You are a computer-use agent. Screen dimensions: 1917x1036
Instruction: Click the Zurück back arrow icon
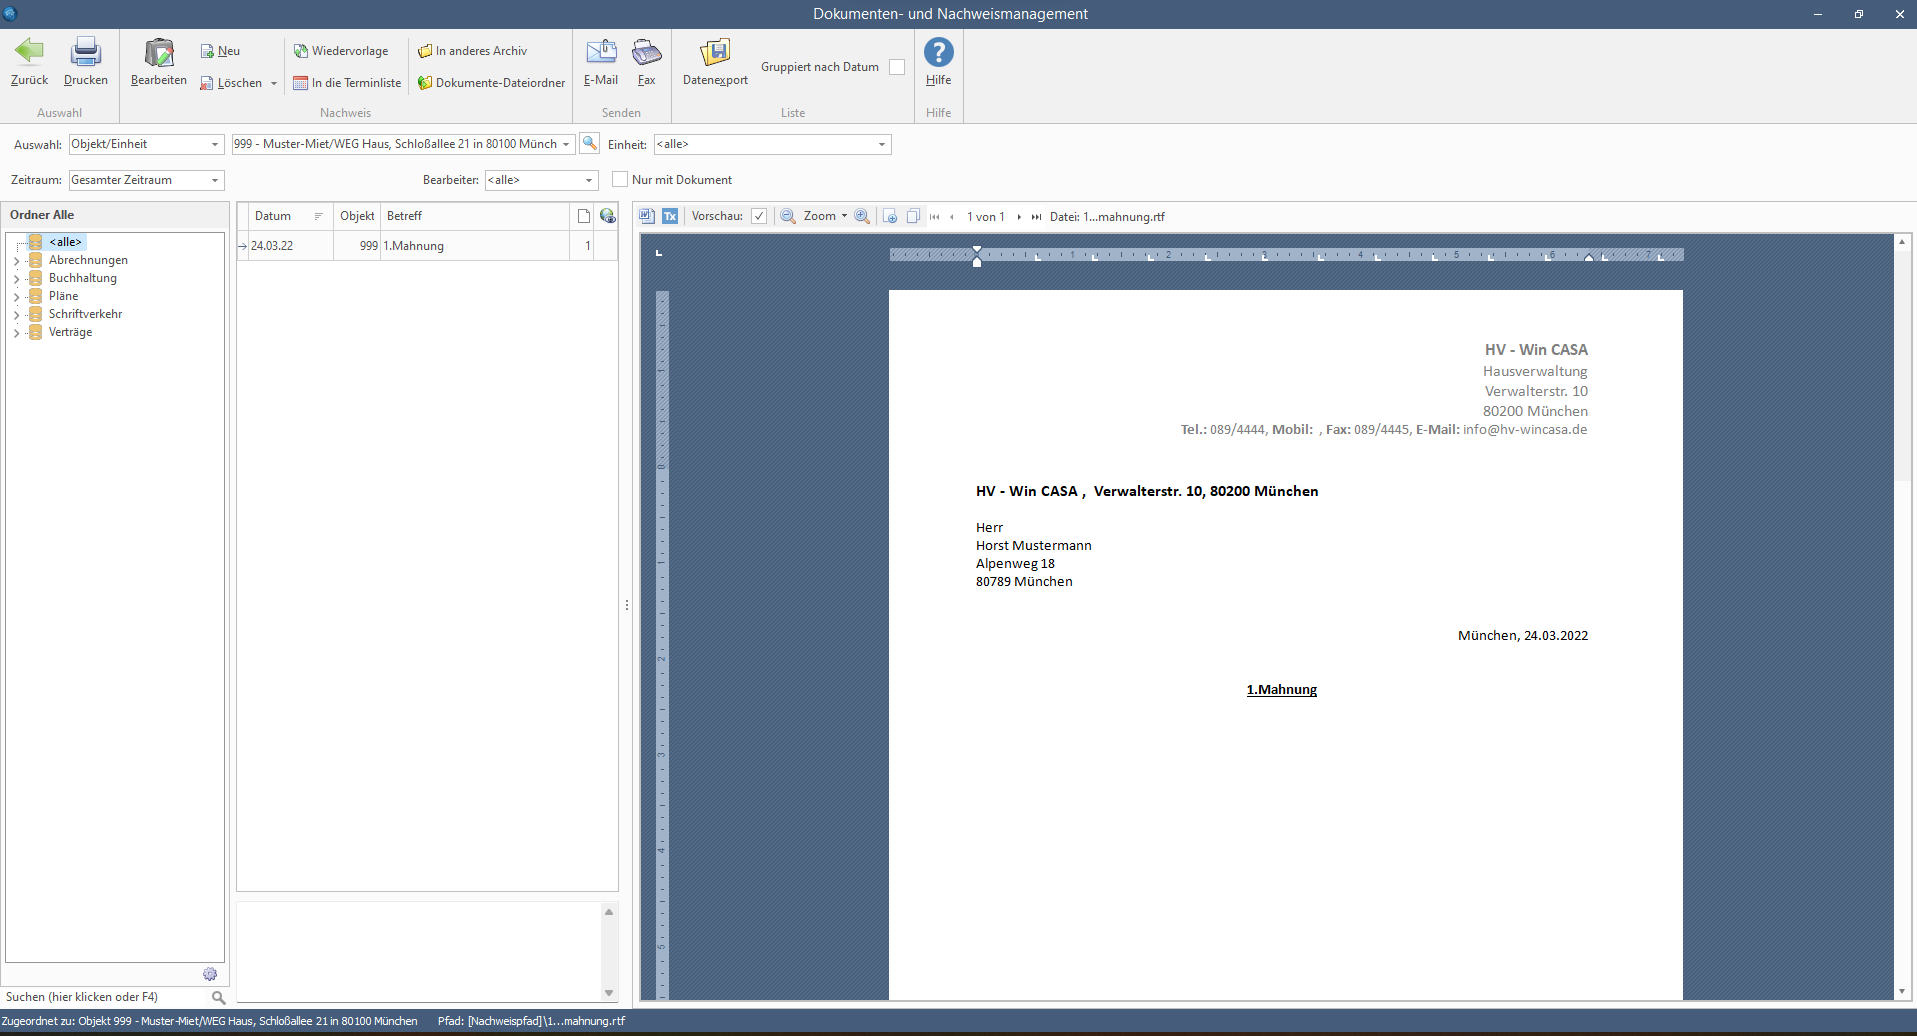pyautogui.click(x=29, y=52)
